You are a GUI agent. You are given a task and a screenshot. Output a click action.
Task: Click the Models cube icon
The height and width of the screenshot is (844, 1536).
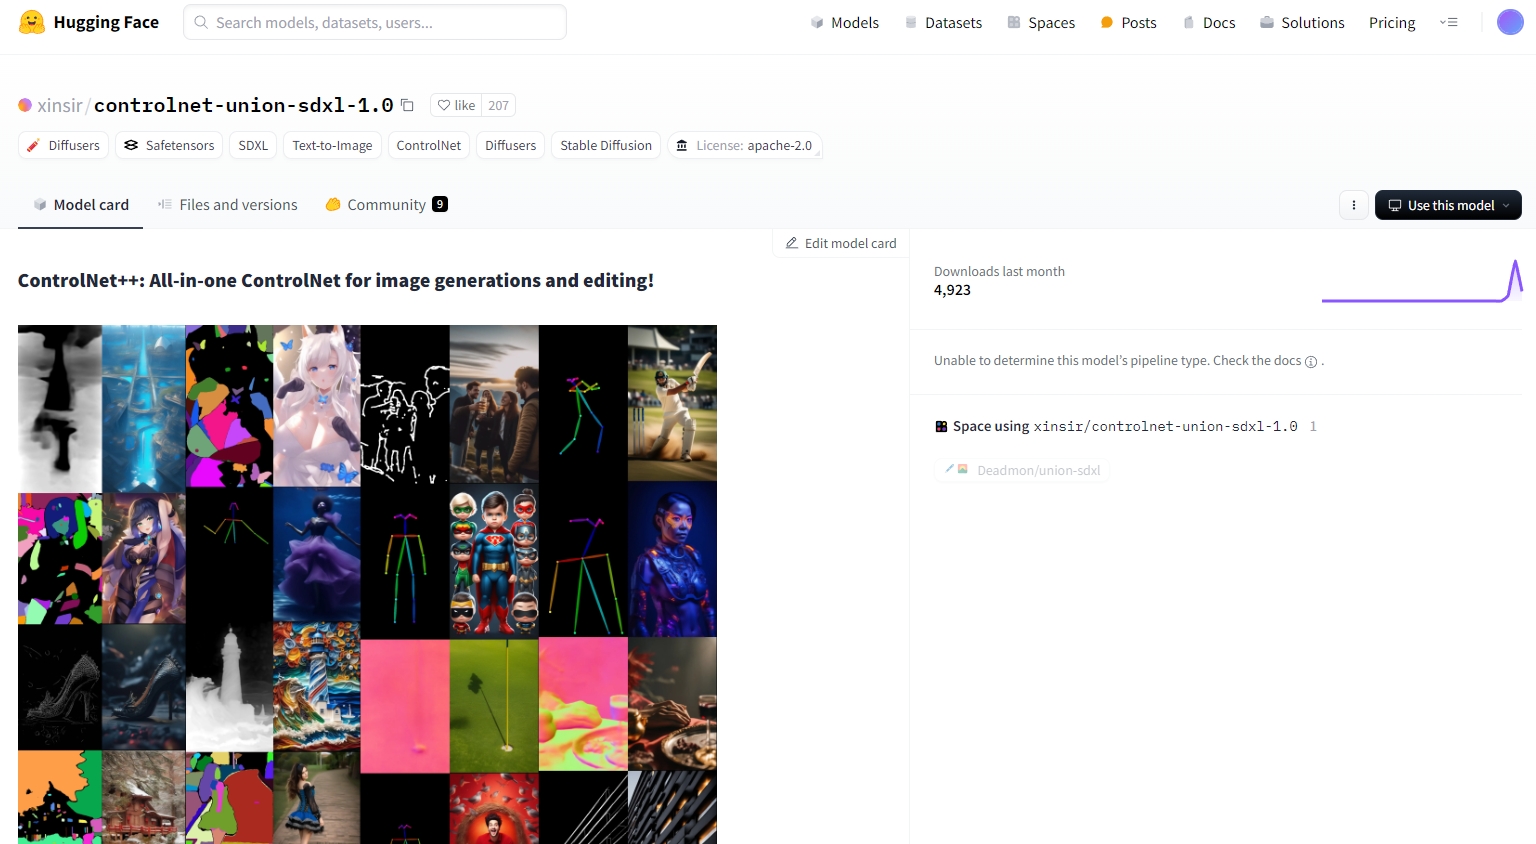coord(817,22)
